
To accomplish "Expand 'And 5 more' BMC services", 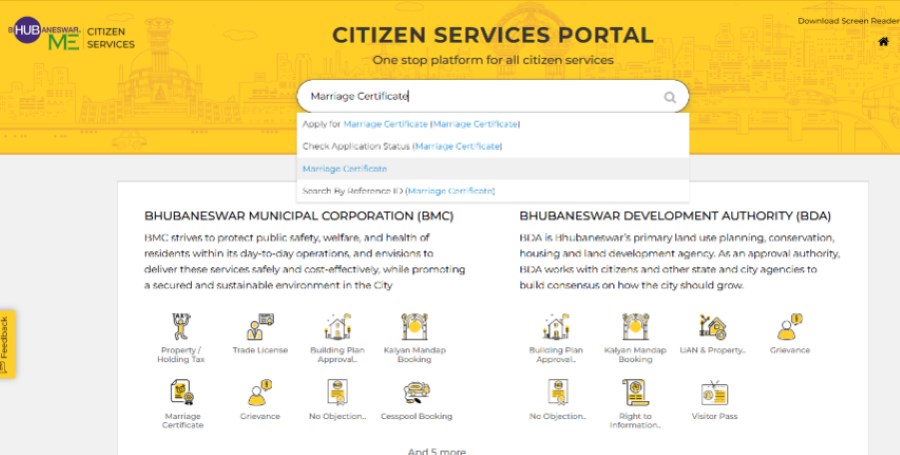I will tap(436, 451).
